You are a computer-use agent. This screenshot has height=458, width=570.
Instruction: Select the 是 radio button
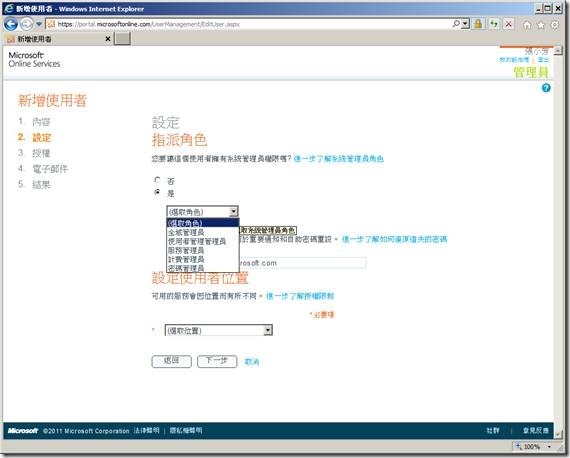[157, 192]
